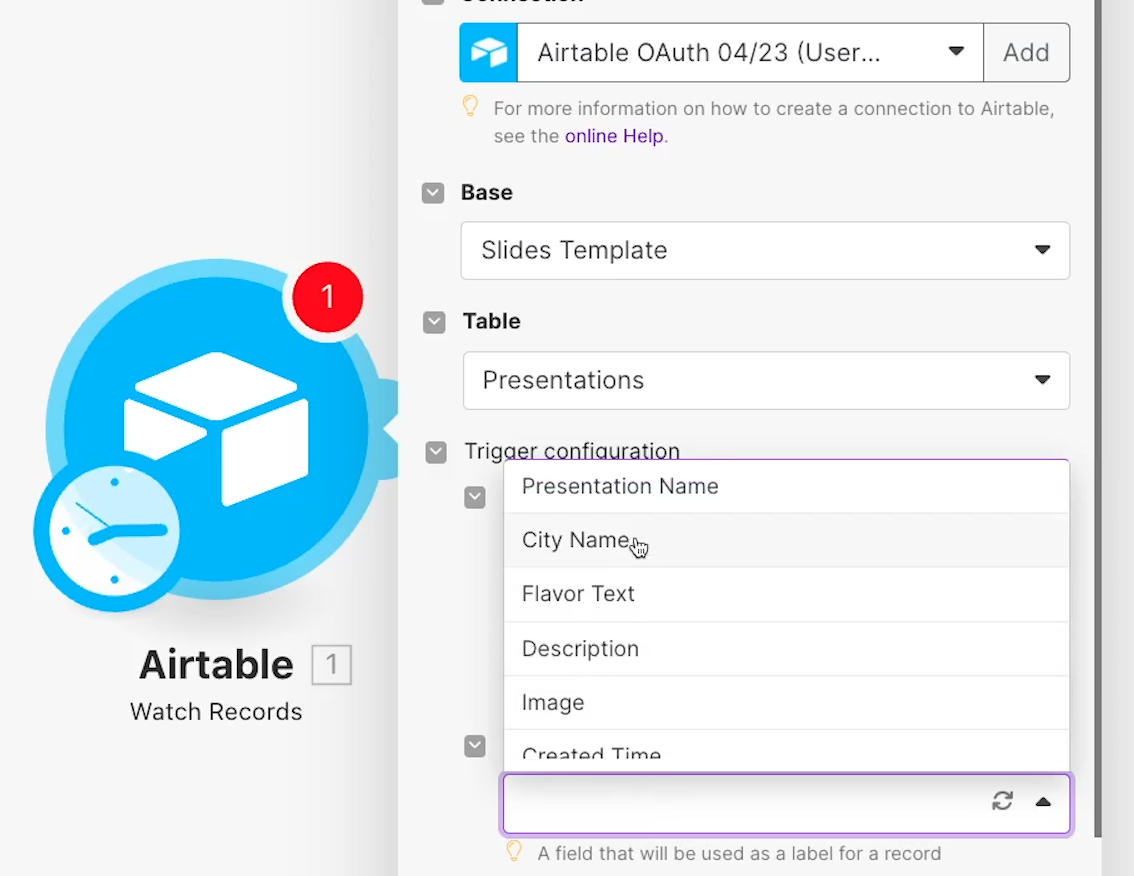Select Created Time option
Image resolution: width=1134 pixels, height=876 pixels.
(x=786, y=751)
